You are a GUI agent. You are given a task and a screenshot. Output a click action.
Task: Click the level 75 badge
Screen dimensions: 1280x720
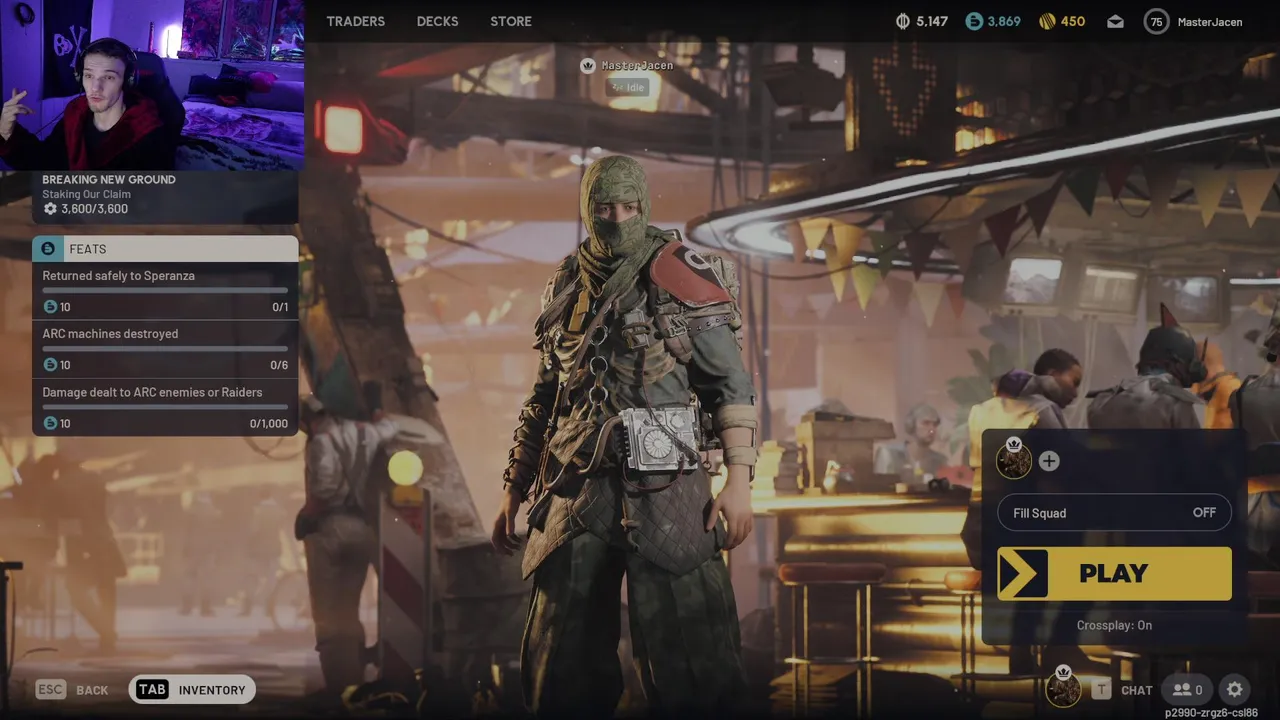pos(1156,21)
